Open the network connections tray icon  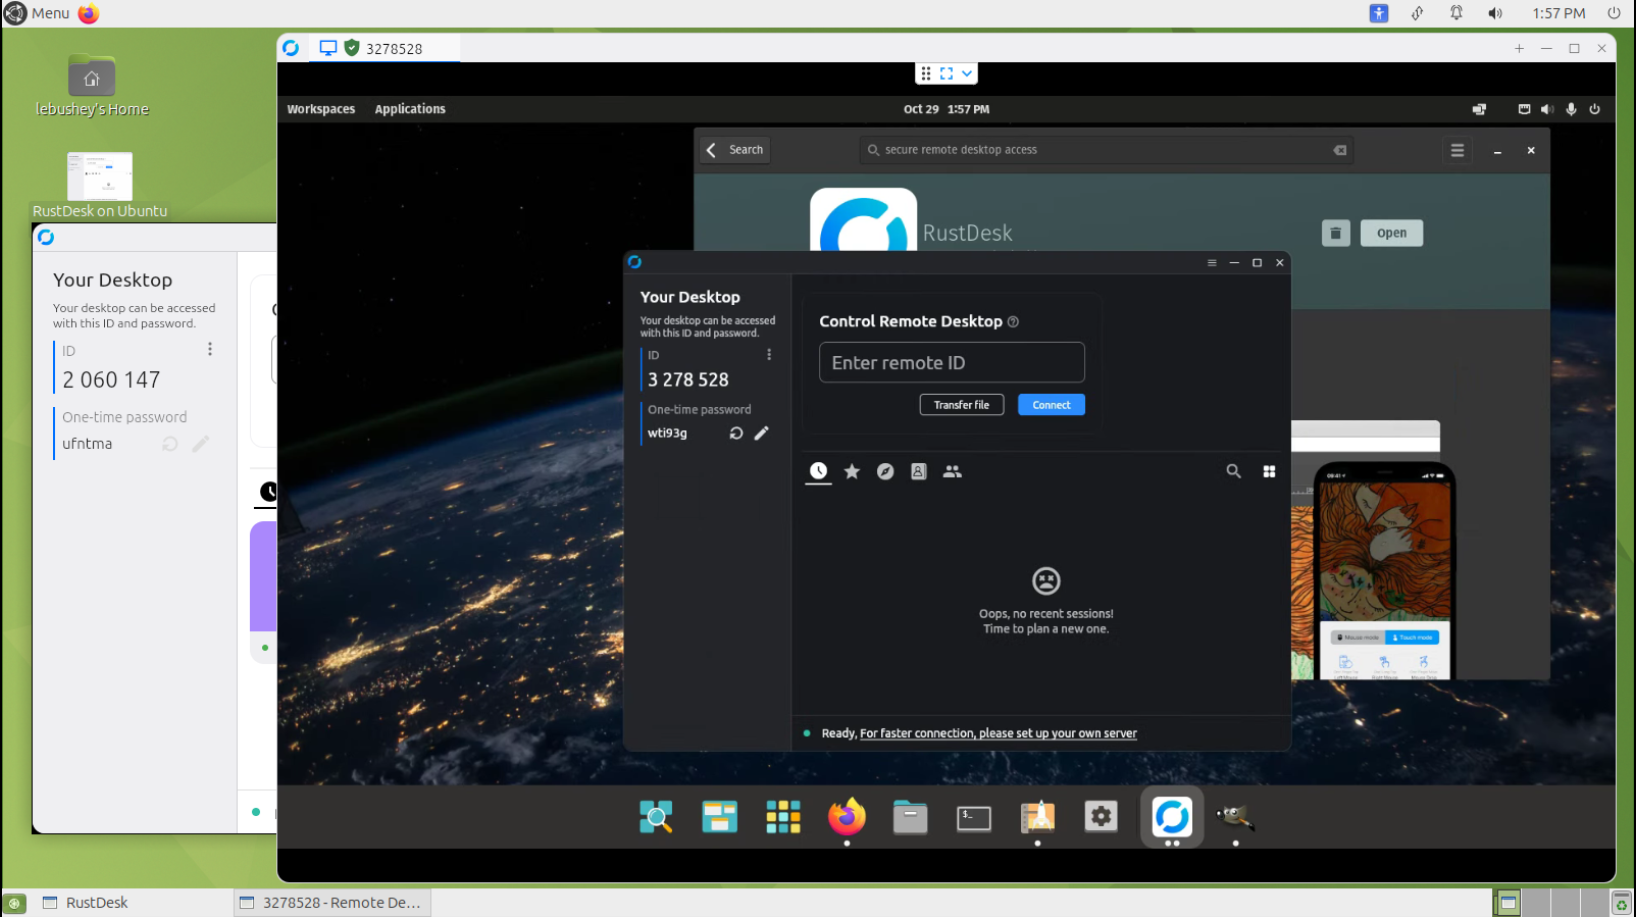1417,13
